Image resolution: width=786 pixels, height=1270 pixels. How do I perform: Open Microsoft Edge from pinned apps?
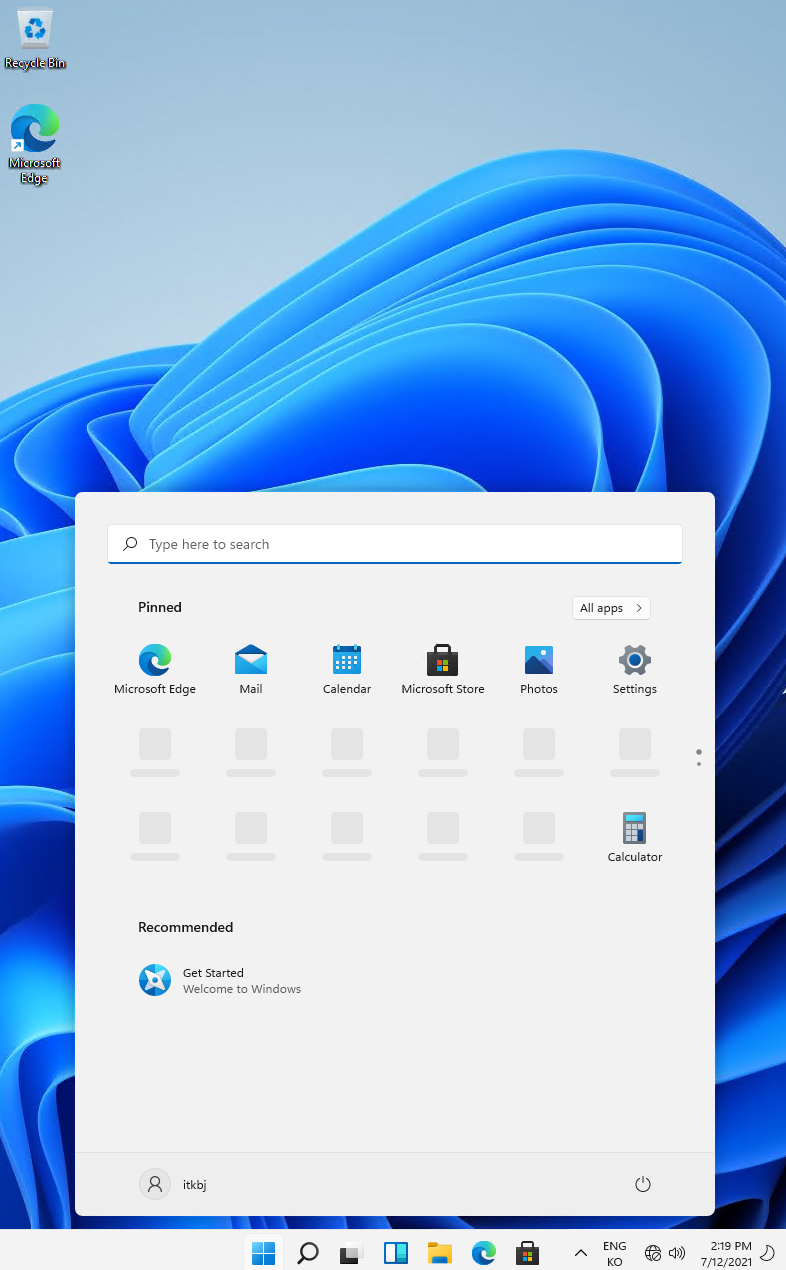pos(155,669)
